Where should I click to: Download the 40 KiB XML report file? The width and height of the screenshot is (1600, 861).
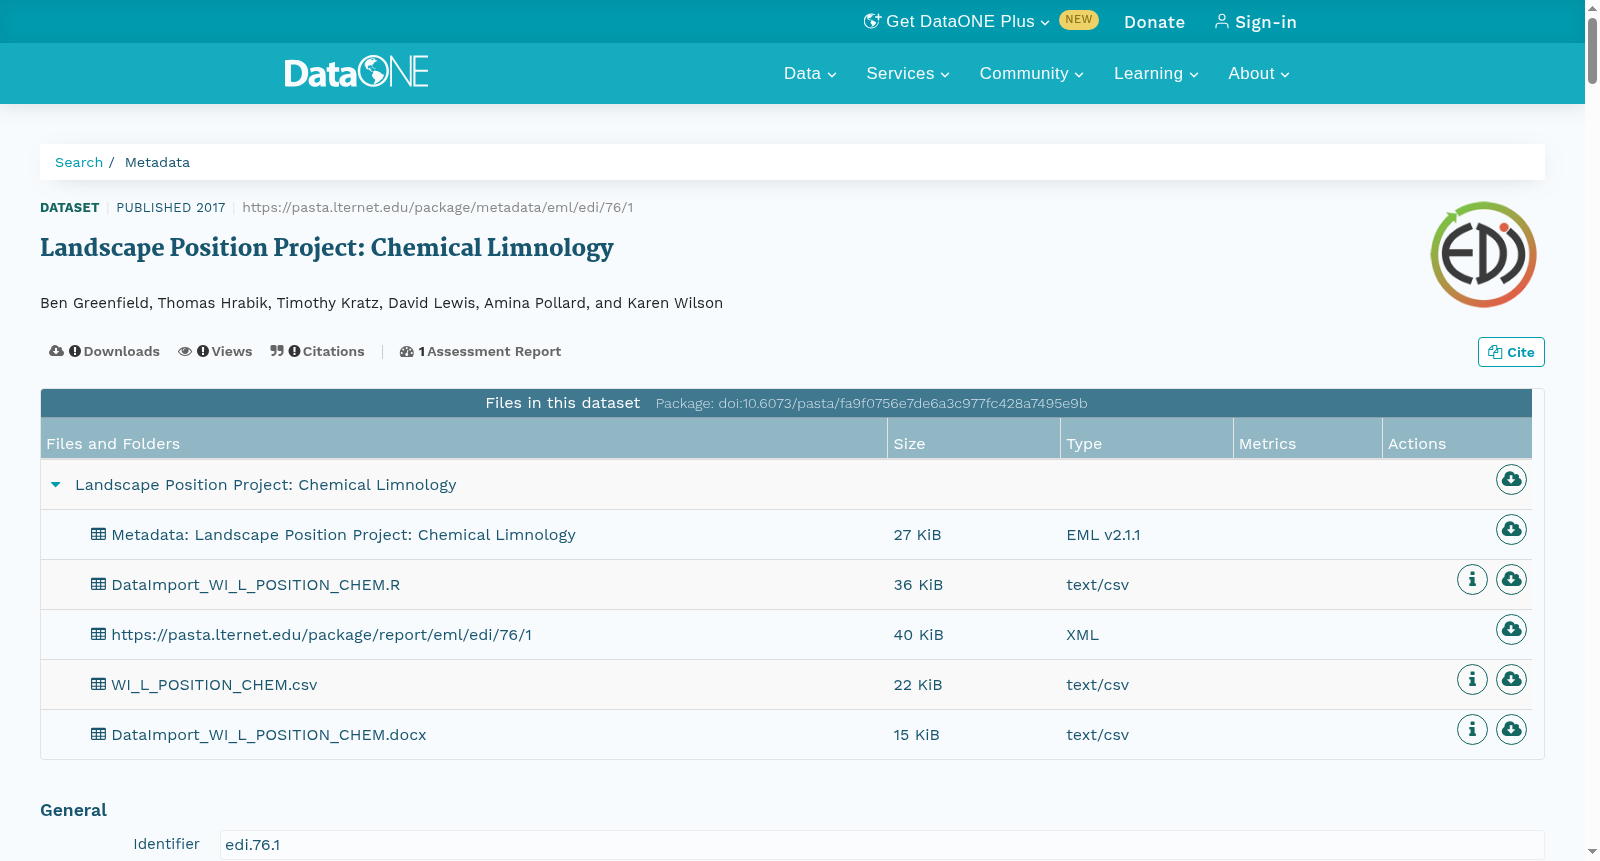point(1511,630)
